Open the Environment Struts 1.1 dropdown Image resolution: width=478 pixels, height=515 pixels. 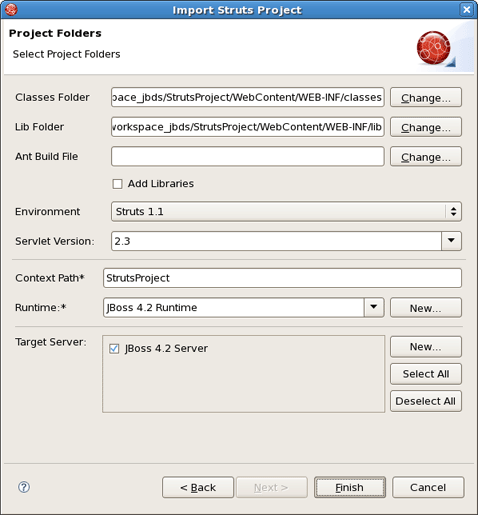[286, 211]
